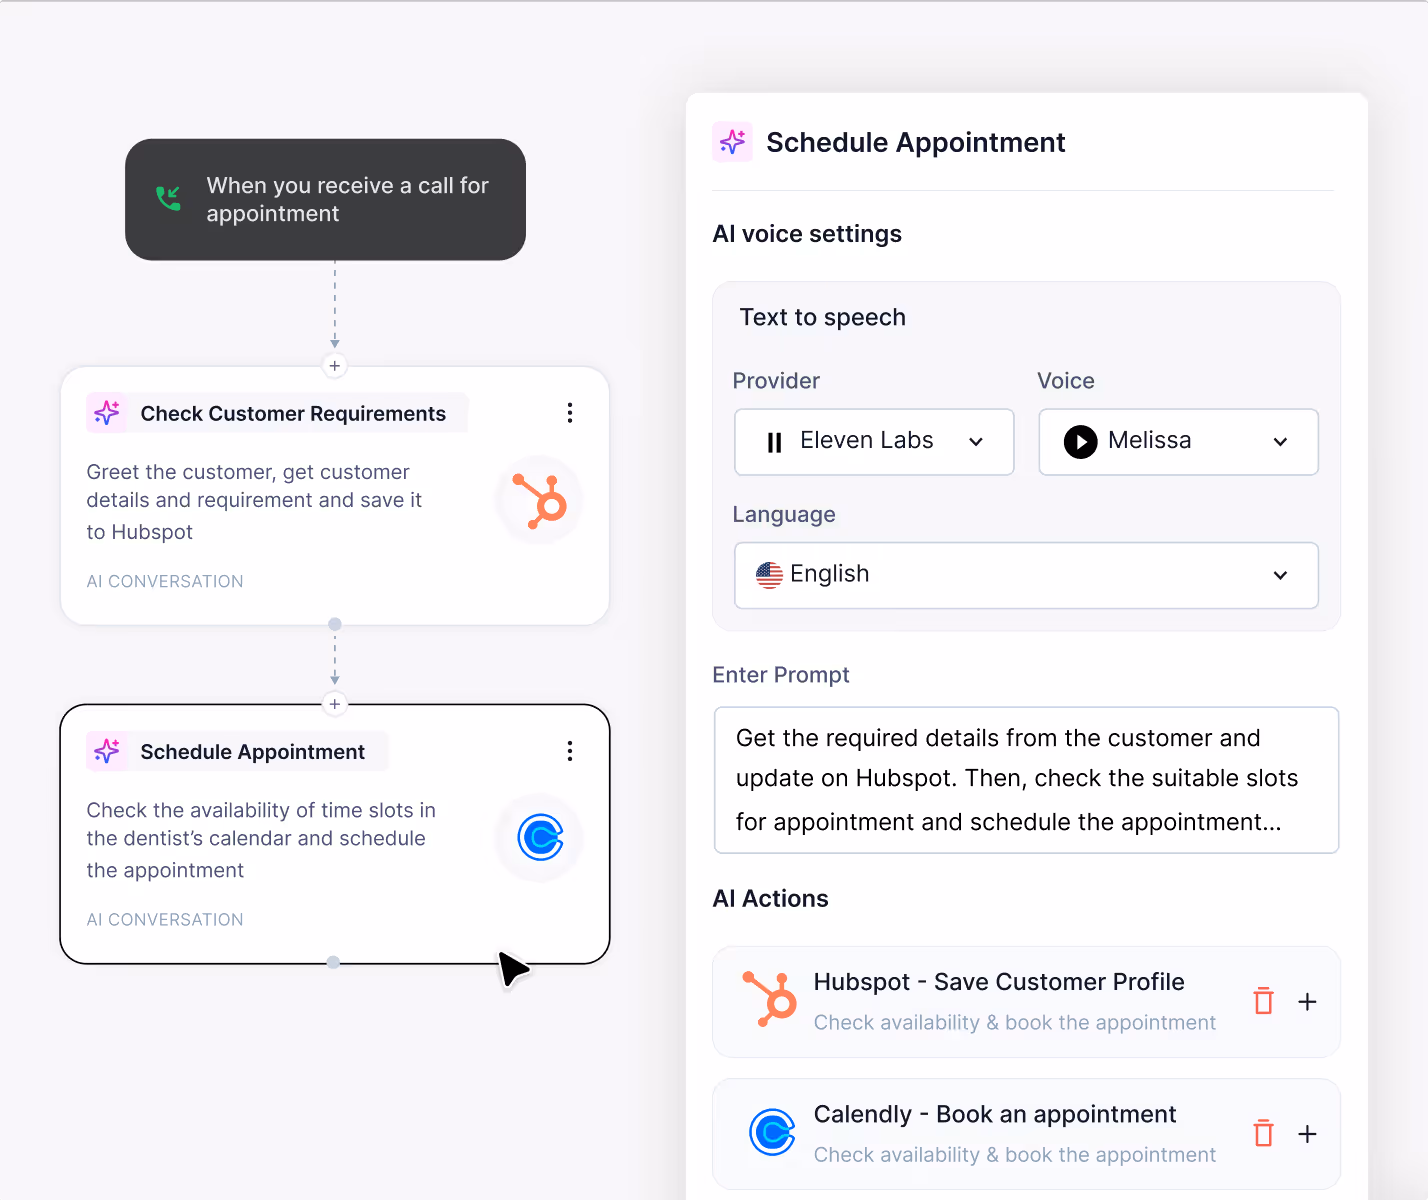Open the Eleven Labs provider dropdown
This screenshot has width=1428, height=1200.
(874, 441)
